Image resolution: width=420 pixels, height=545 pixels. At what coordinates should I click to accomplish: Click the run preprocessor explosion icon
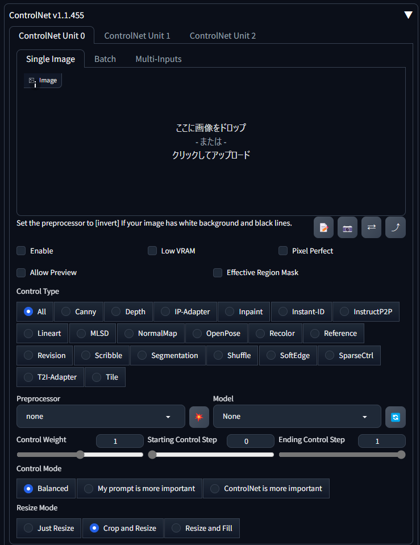(199, 417)
